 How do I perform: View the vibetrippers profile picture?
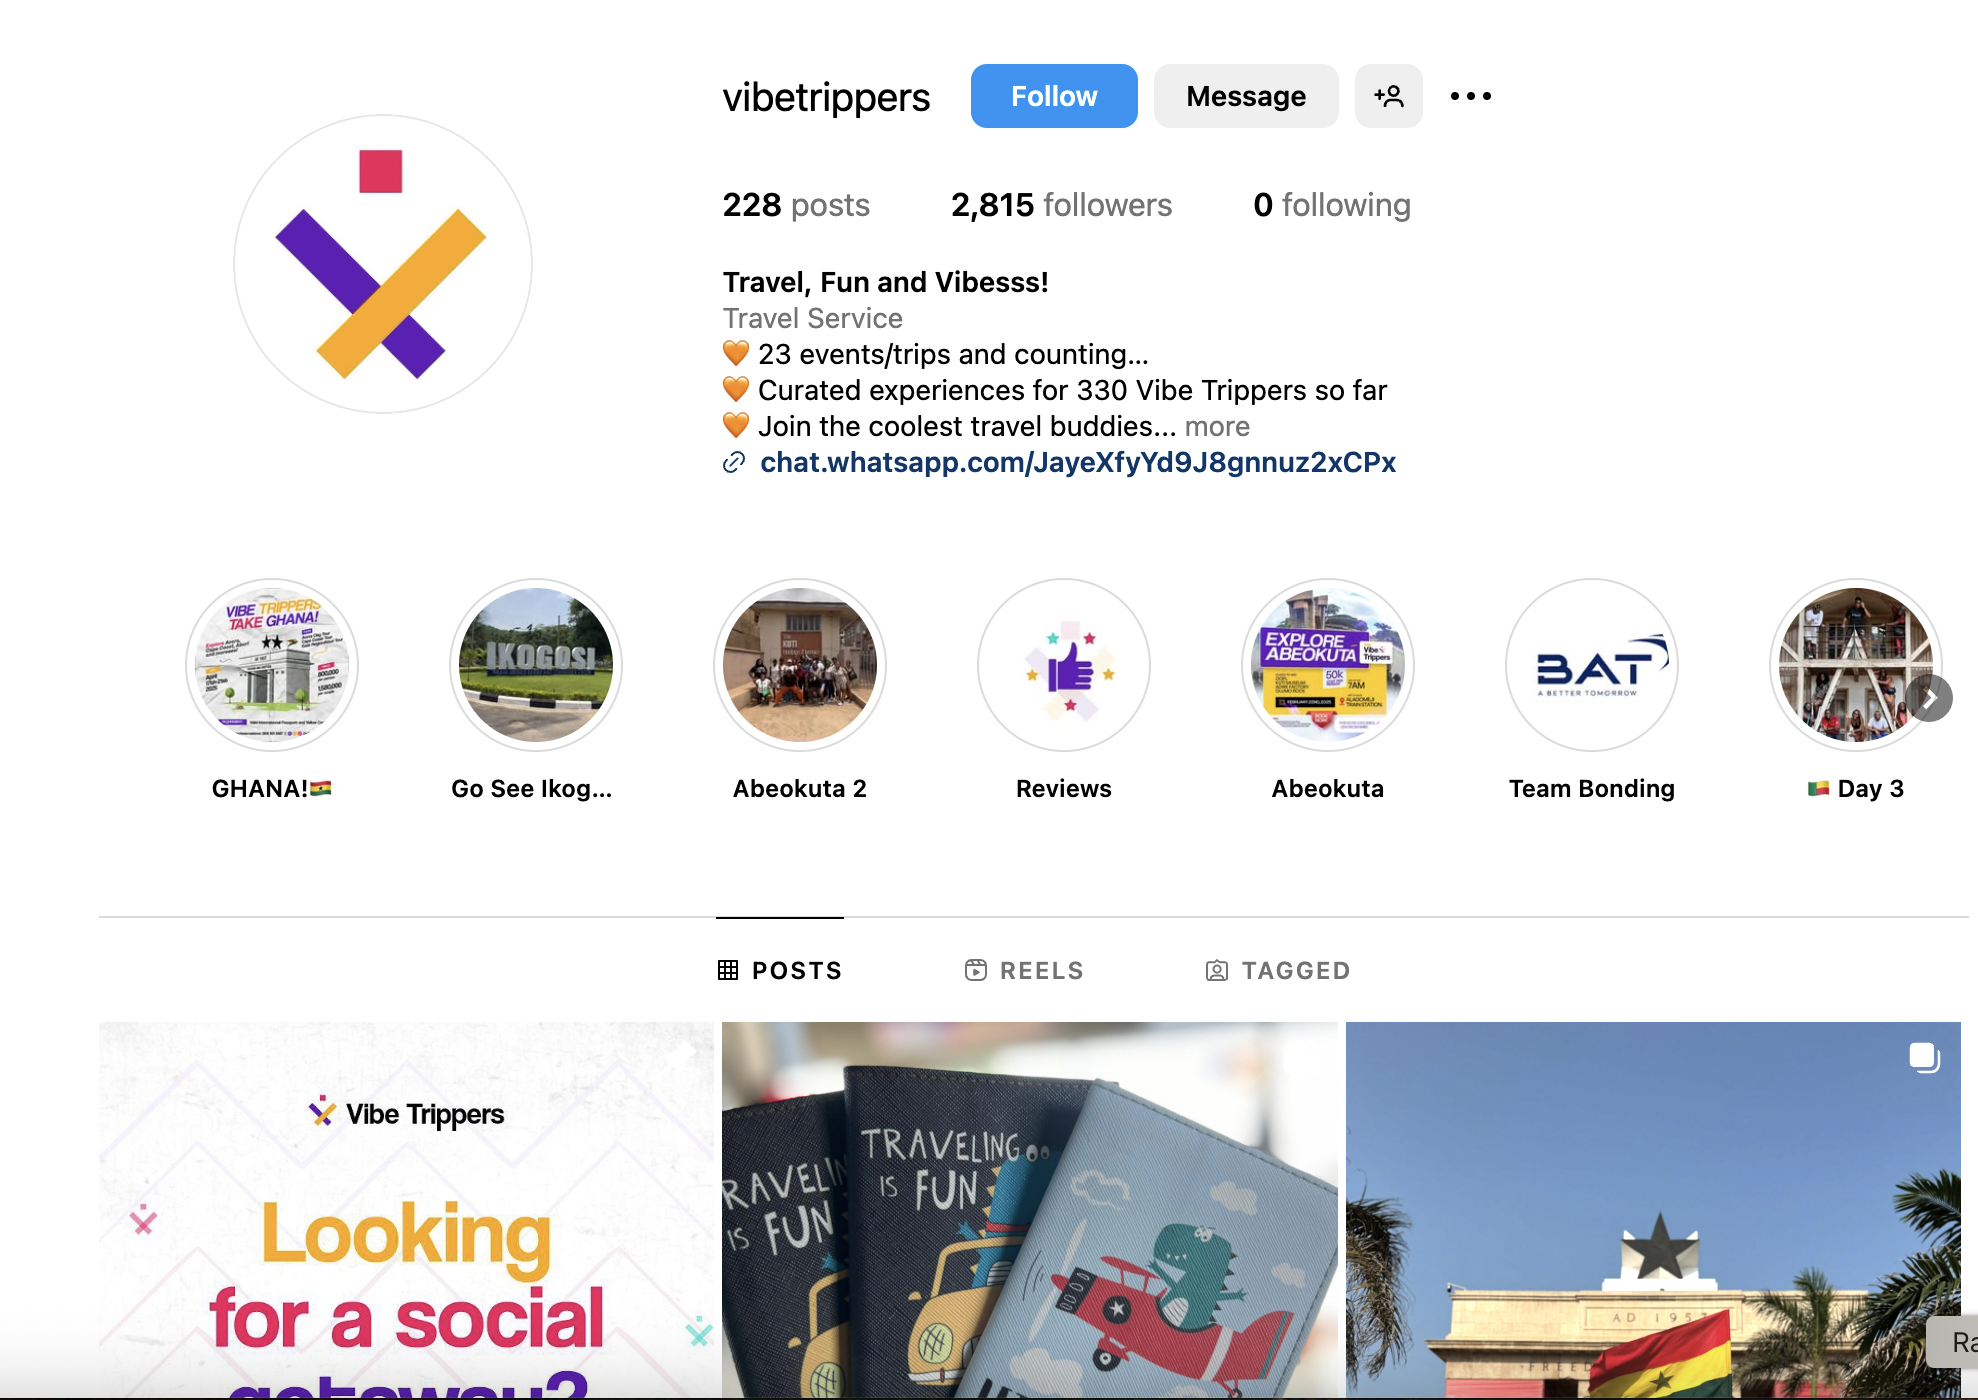coord(383,264)
